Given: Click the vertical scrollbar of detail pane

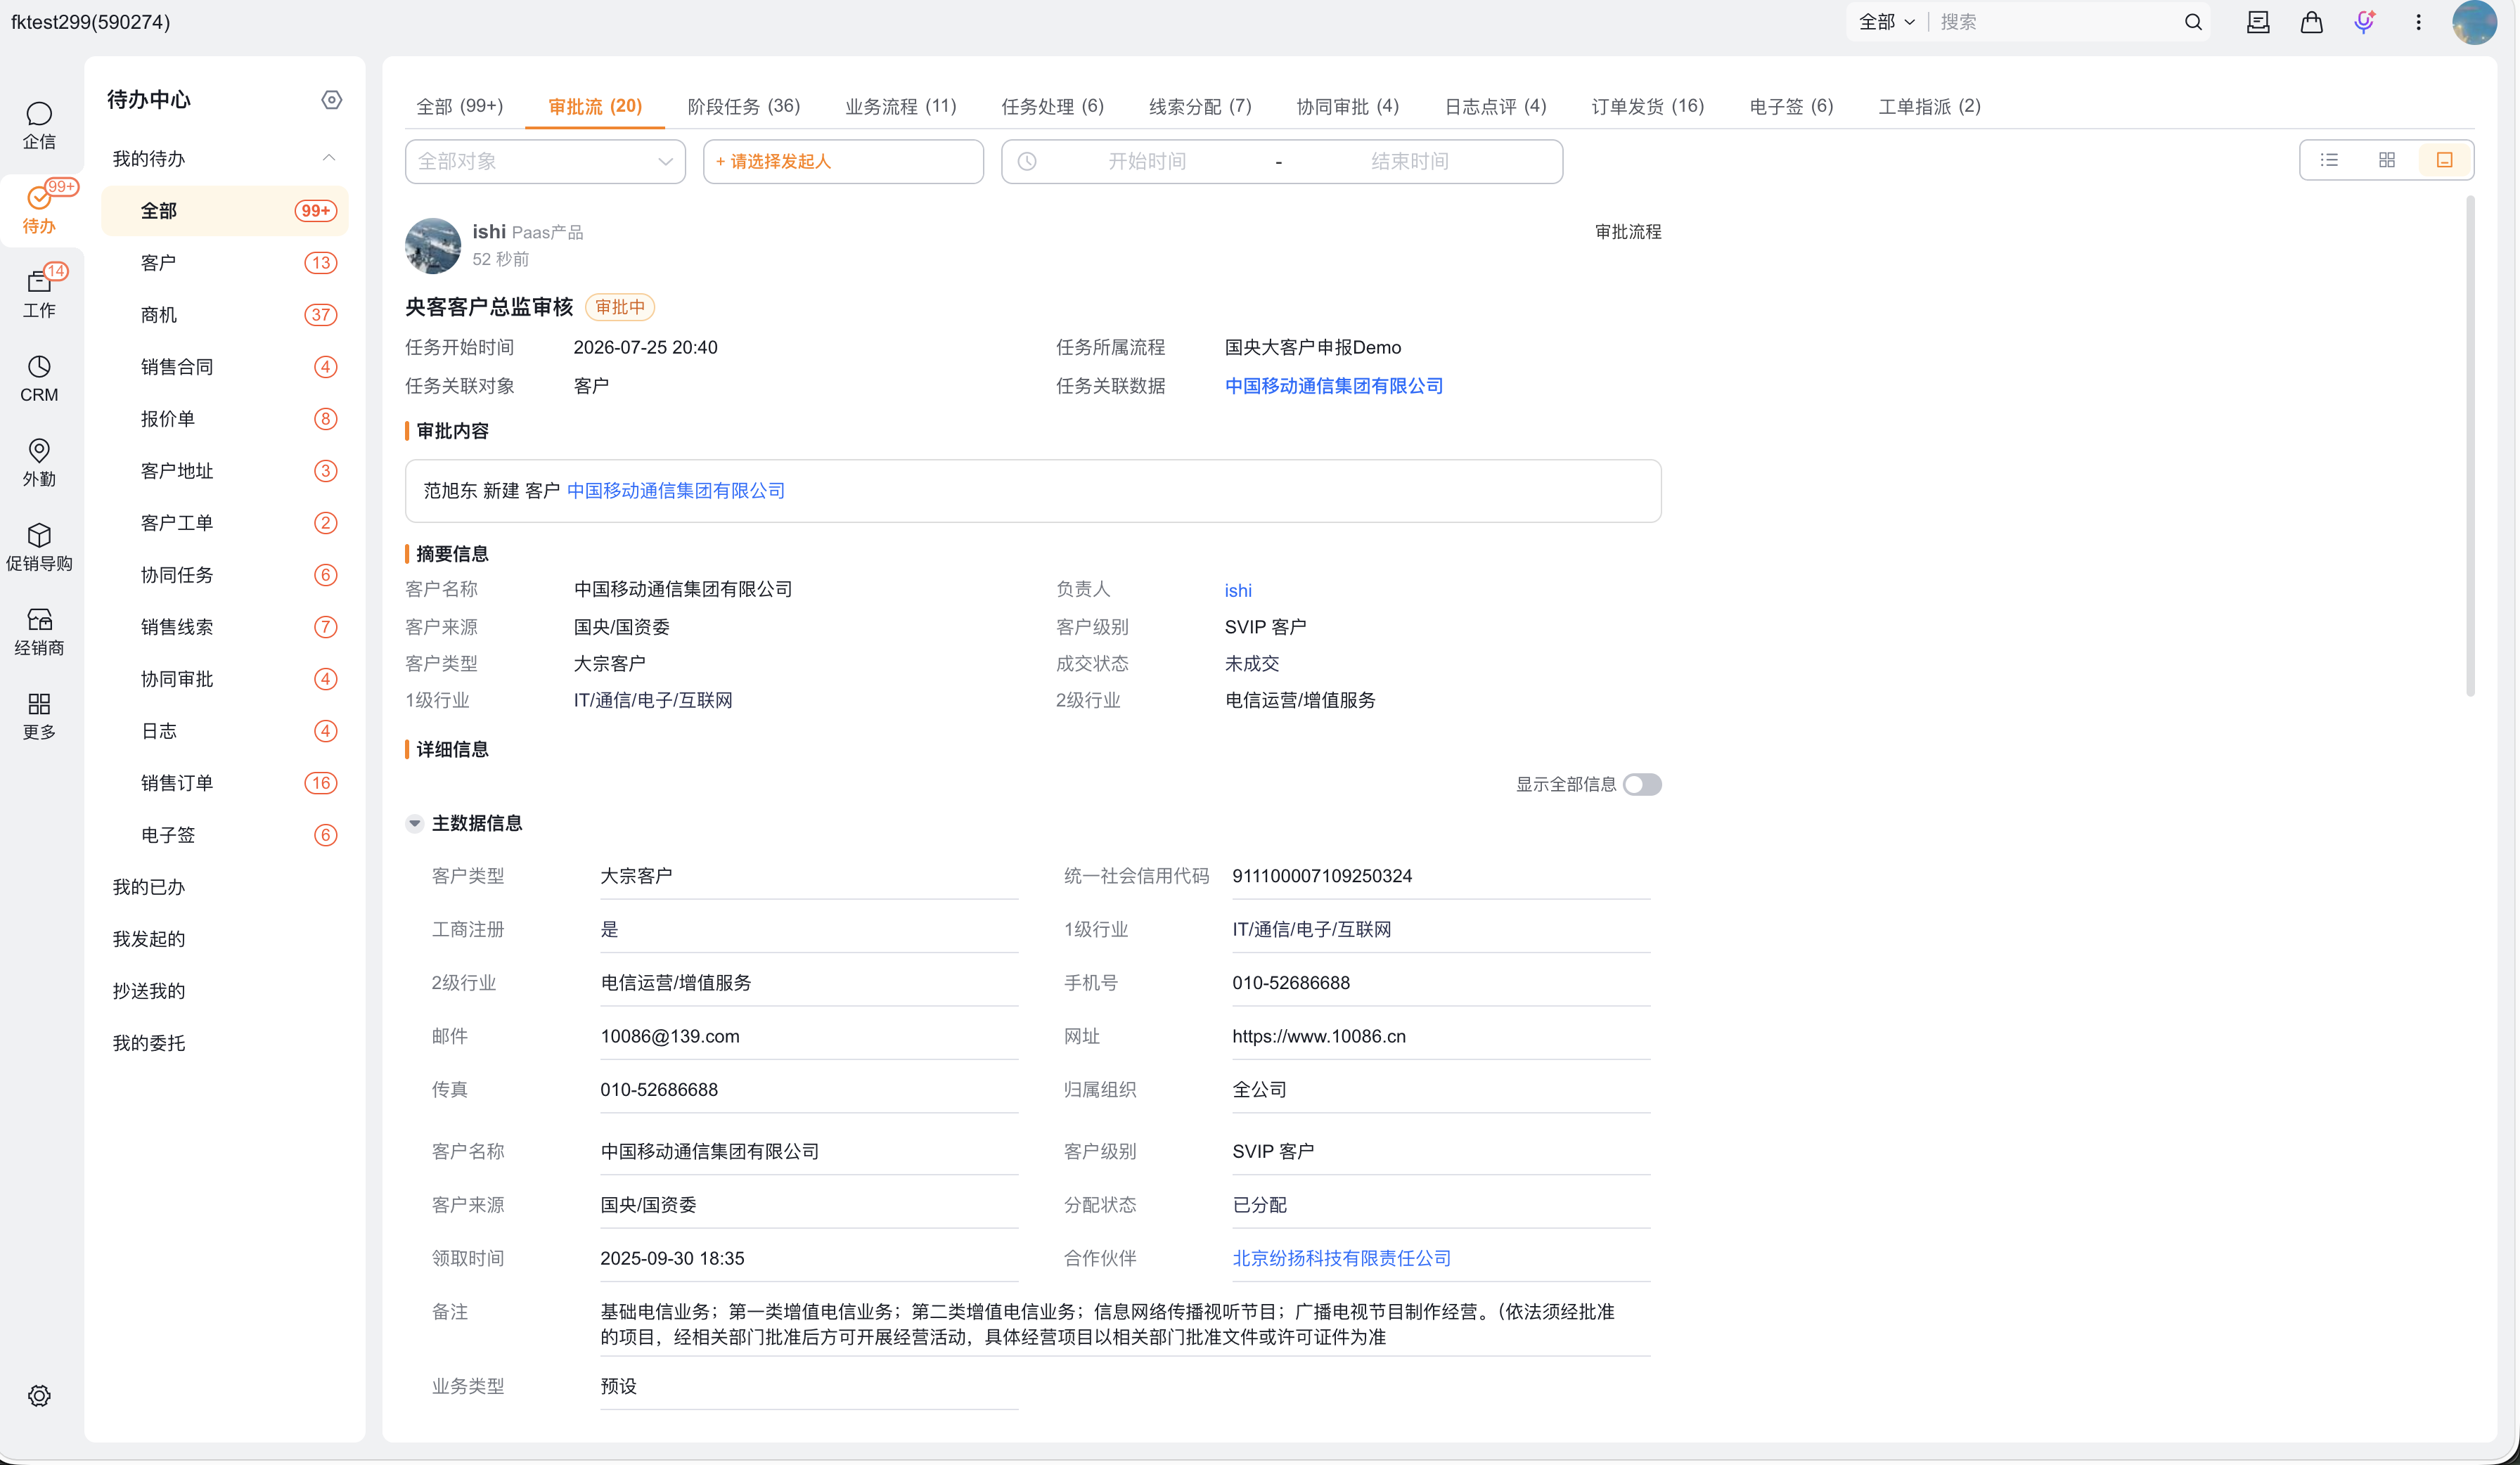Looking at the screenshot, I should point(2470,445).
